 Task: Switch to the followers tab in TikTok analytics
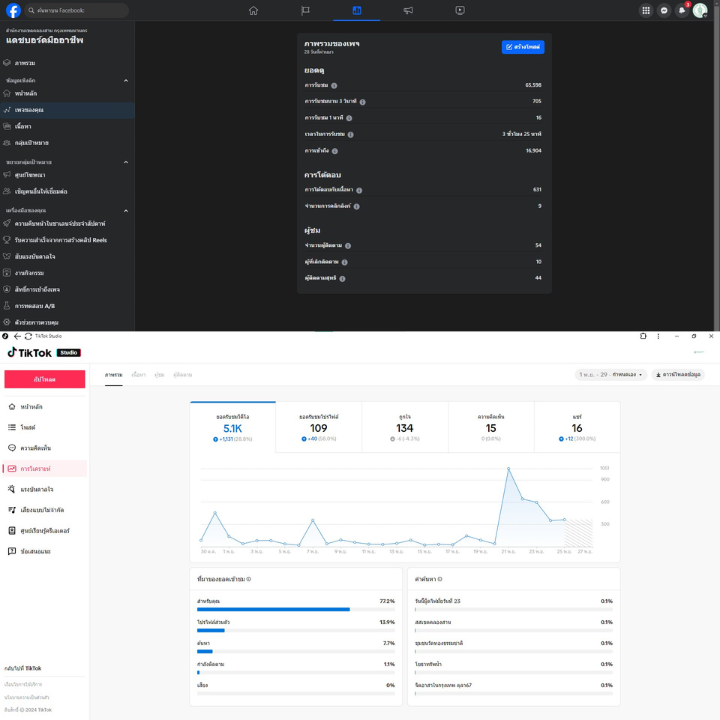coord(182,375)
